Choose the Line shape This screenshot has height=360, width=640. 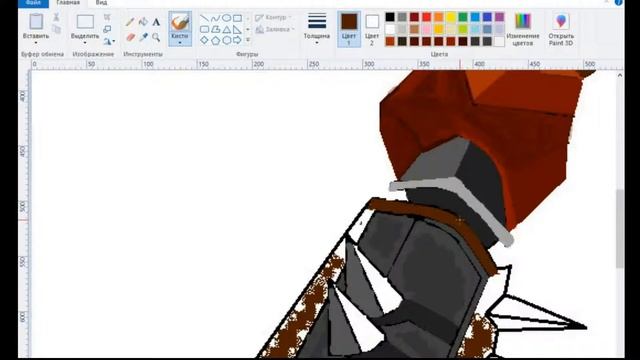click(x=204, y=18)
